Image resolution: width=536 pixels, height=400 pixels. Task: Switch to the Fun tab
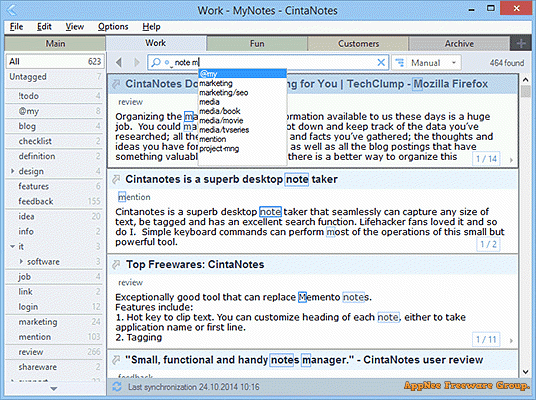[257, 43]
